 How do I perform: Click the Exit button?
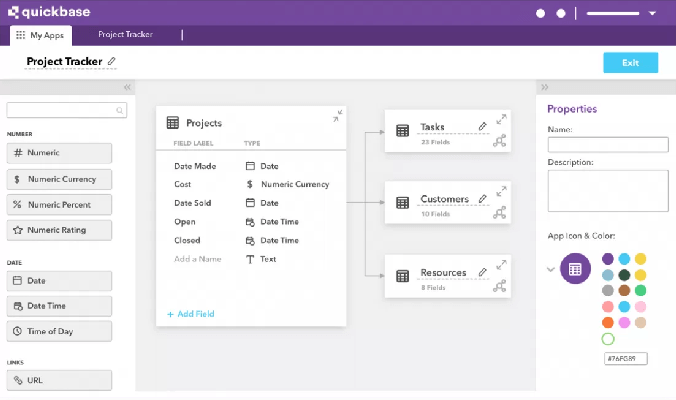pos(630,62)
